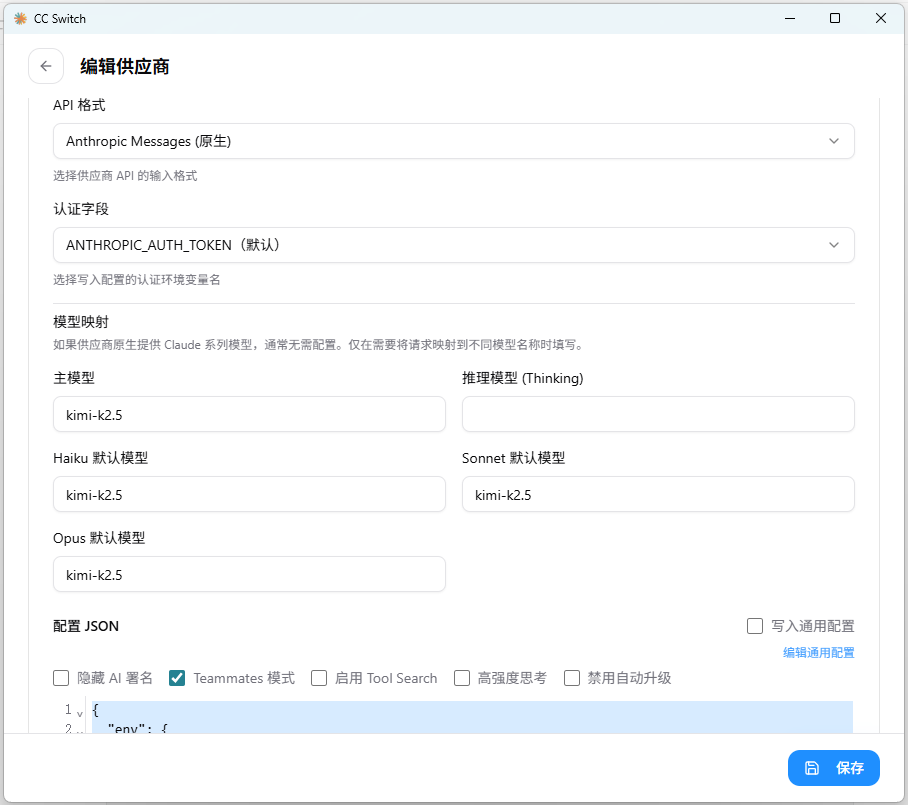Uncheck the Teammates 模式 checkbox
Viewport: 908px width, 805px height.
point(177,678)
